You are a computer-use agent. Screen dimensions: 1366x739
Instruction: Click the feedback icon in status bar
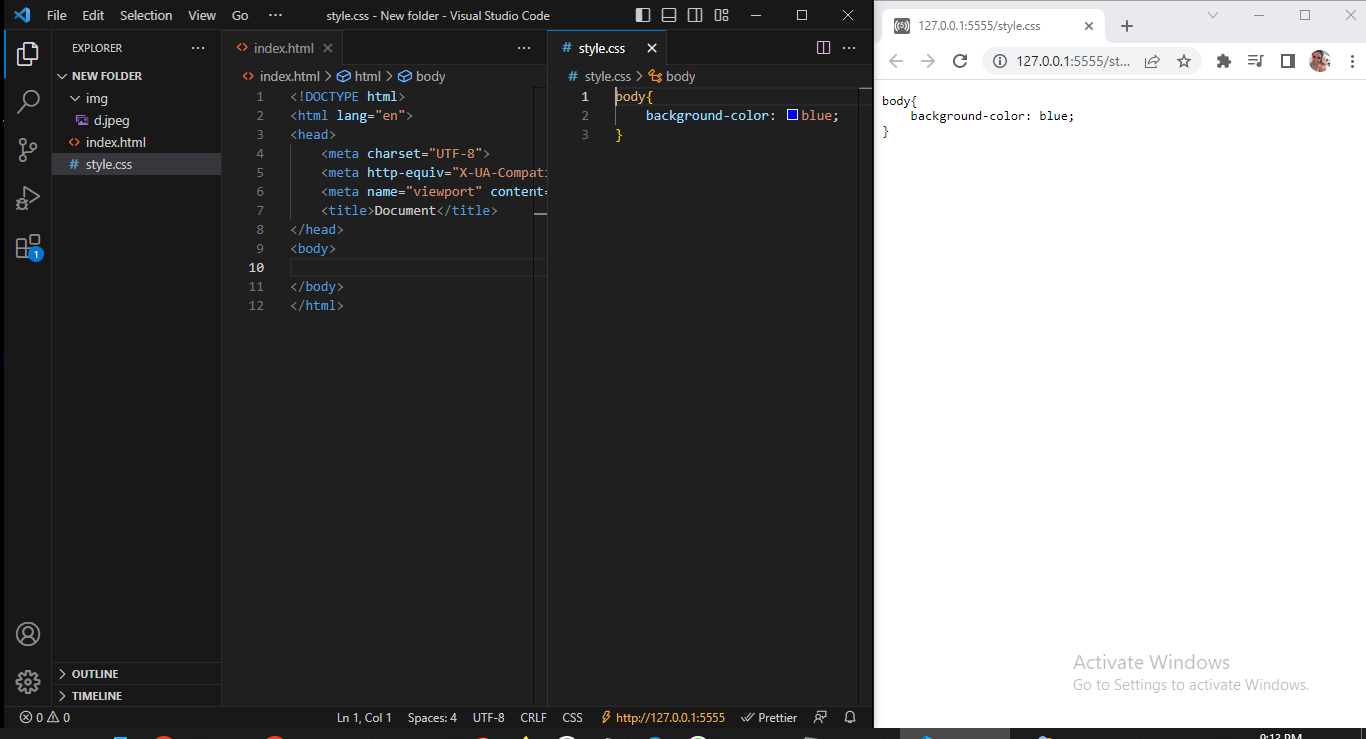821,717
